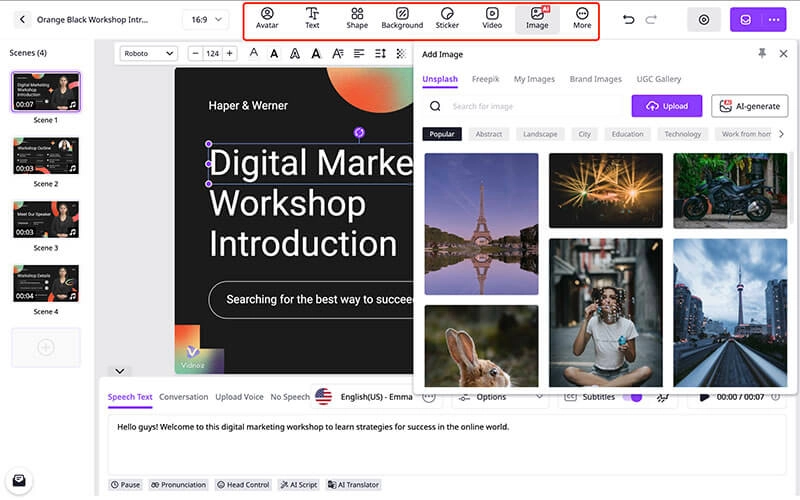Click the Upload button
This screenshot has height=500, width=800.
tap(666, 106)
